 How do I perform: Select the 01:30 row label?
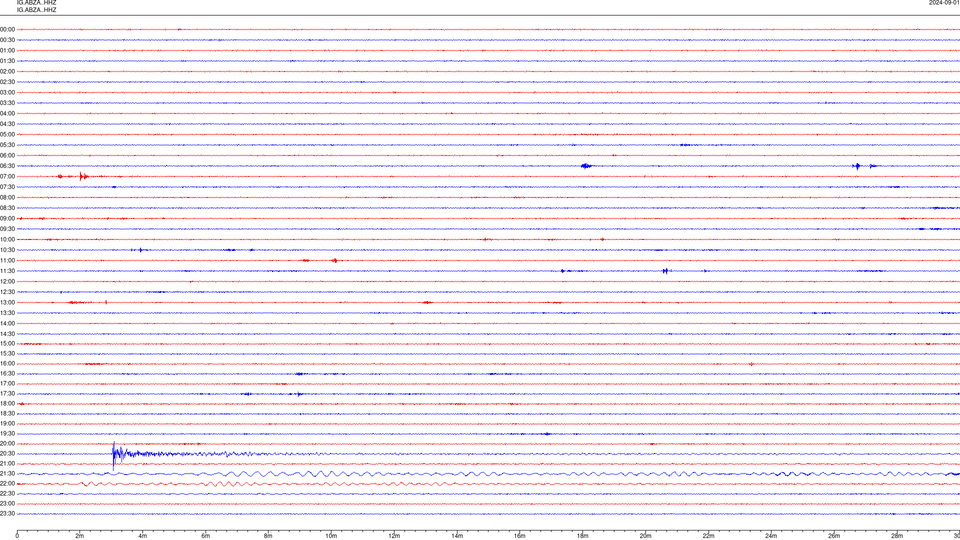point(7,61)
